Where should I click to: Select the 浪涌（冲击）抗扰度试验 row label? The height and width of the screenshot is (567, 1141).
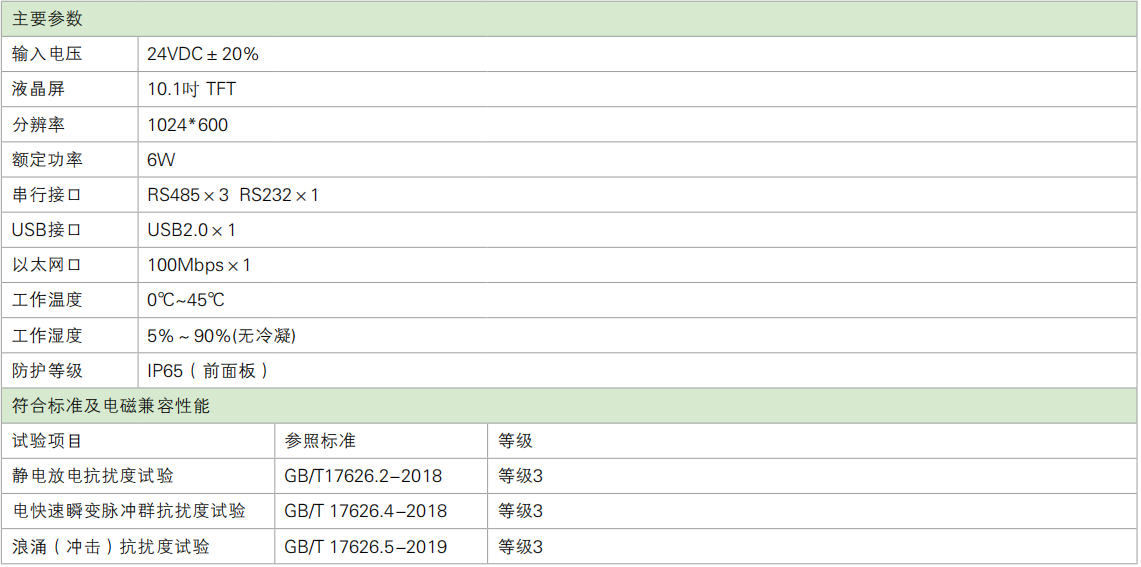point(111,547)
